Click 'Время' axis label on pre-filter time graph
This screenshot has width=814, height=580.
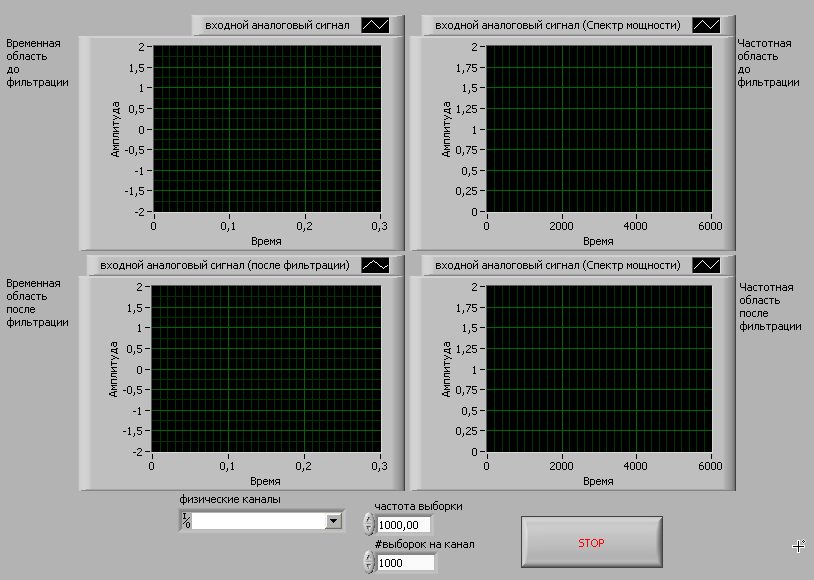(266, 241)
